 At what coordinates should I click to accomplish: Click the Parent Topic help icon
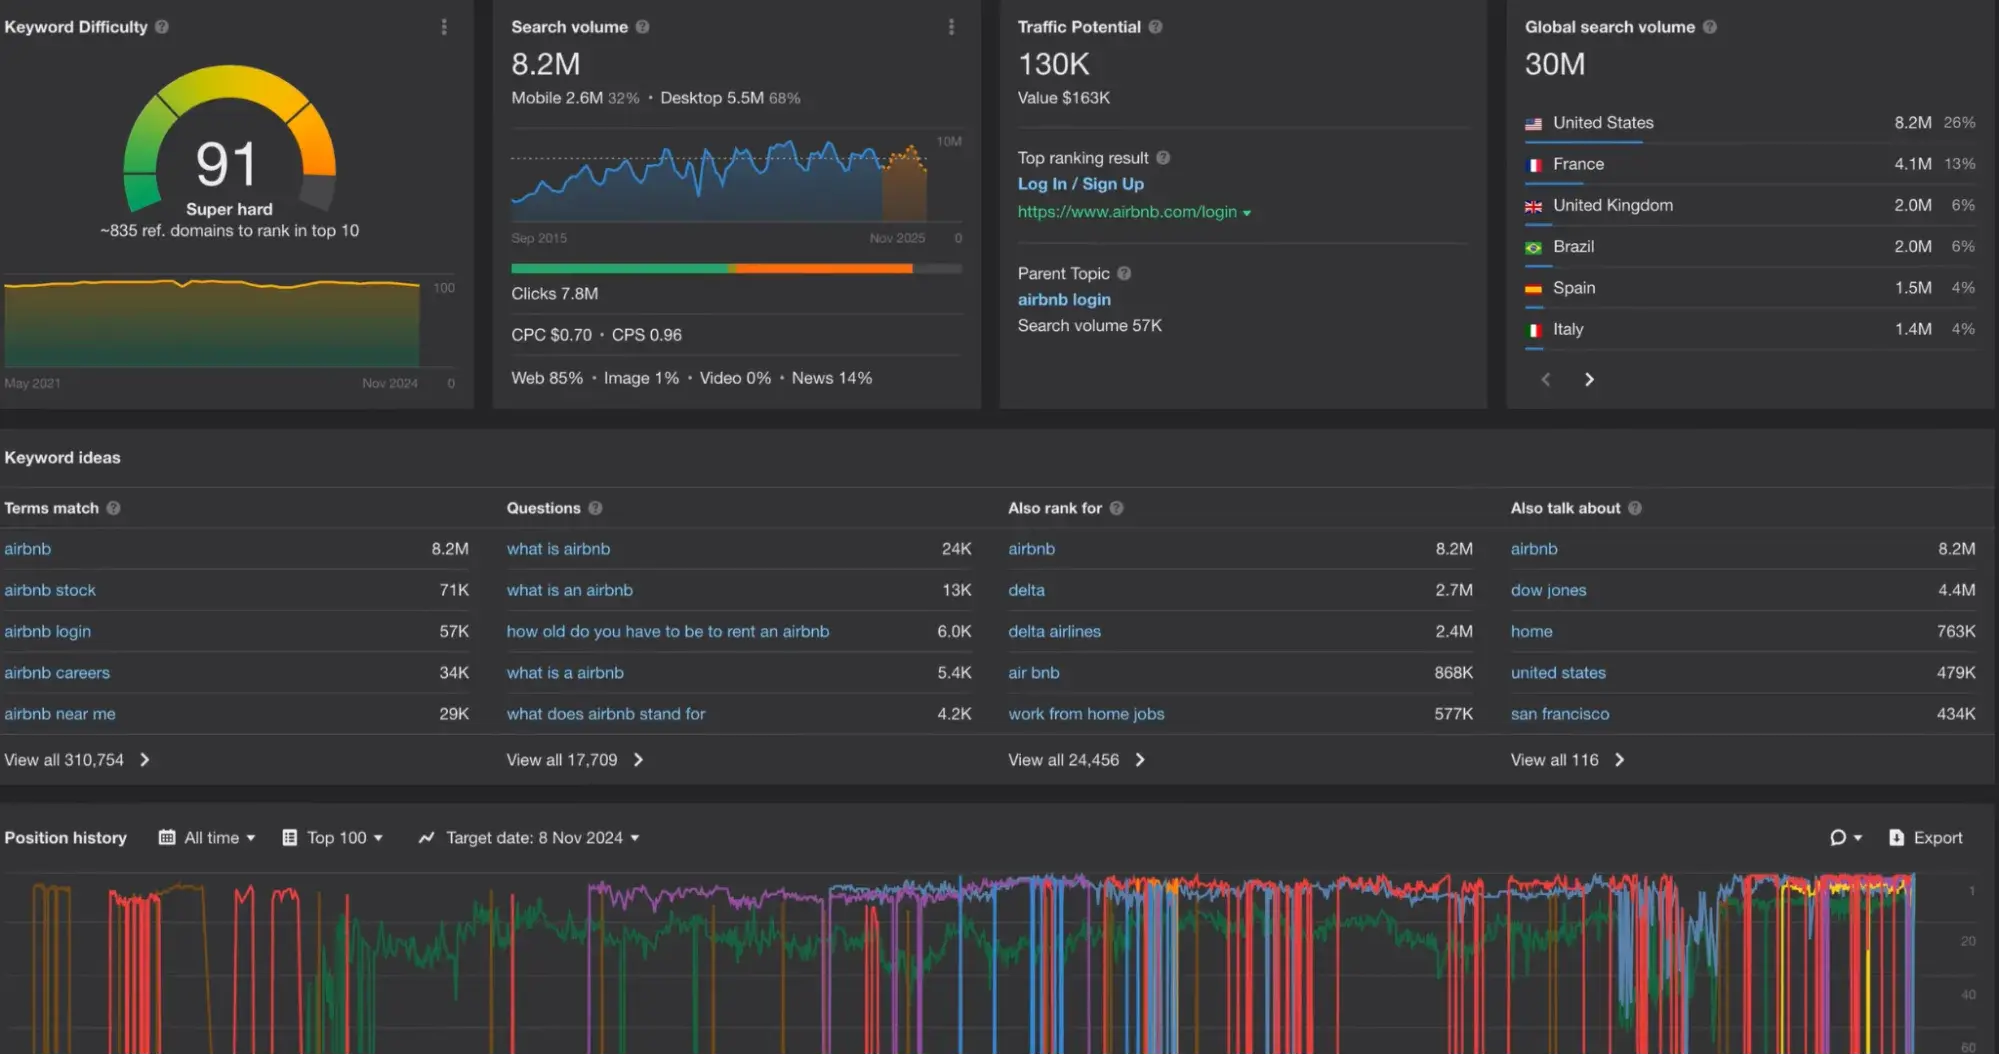click(1124, 273)
